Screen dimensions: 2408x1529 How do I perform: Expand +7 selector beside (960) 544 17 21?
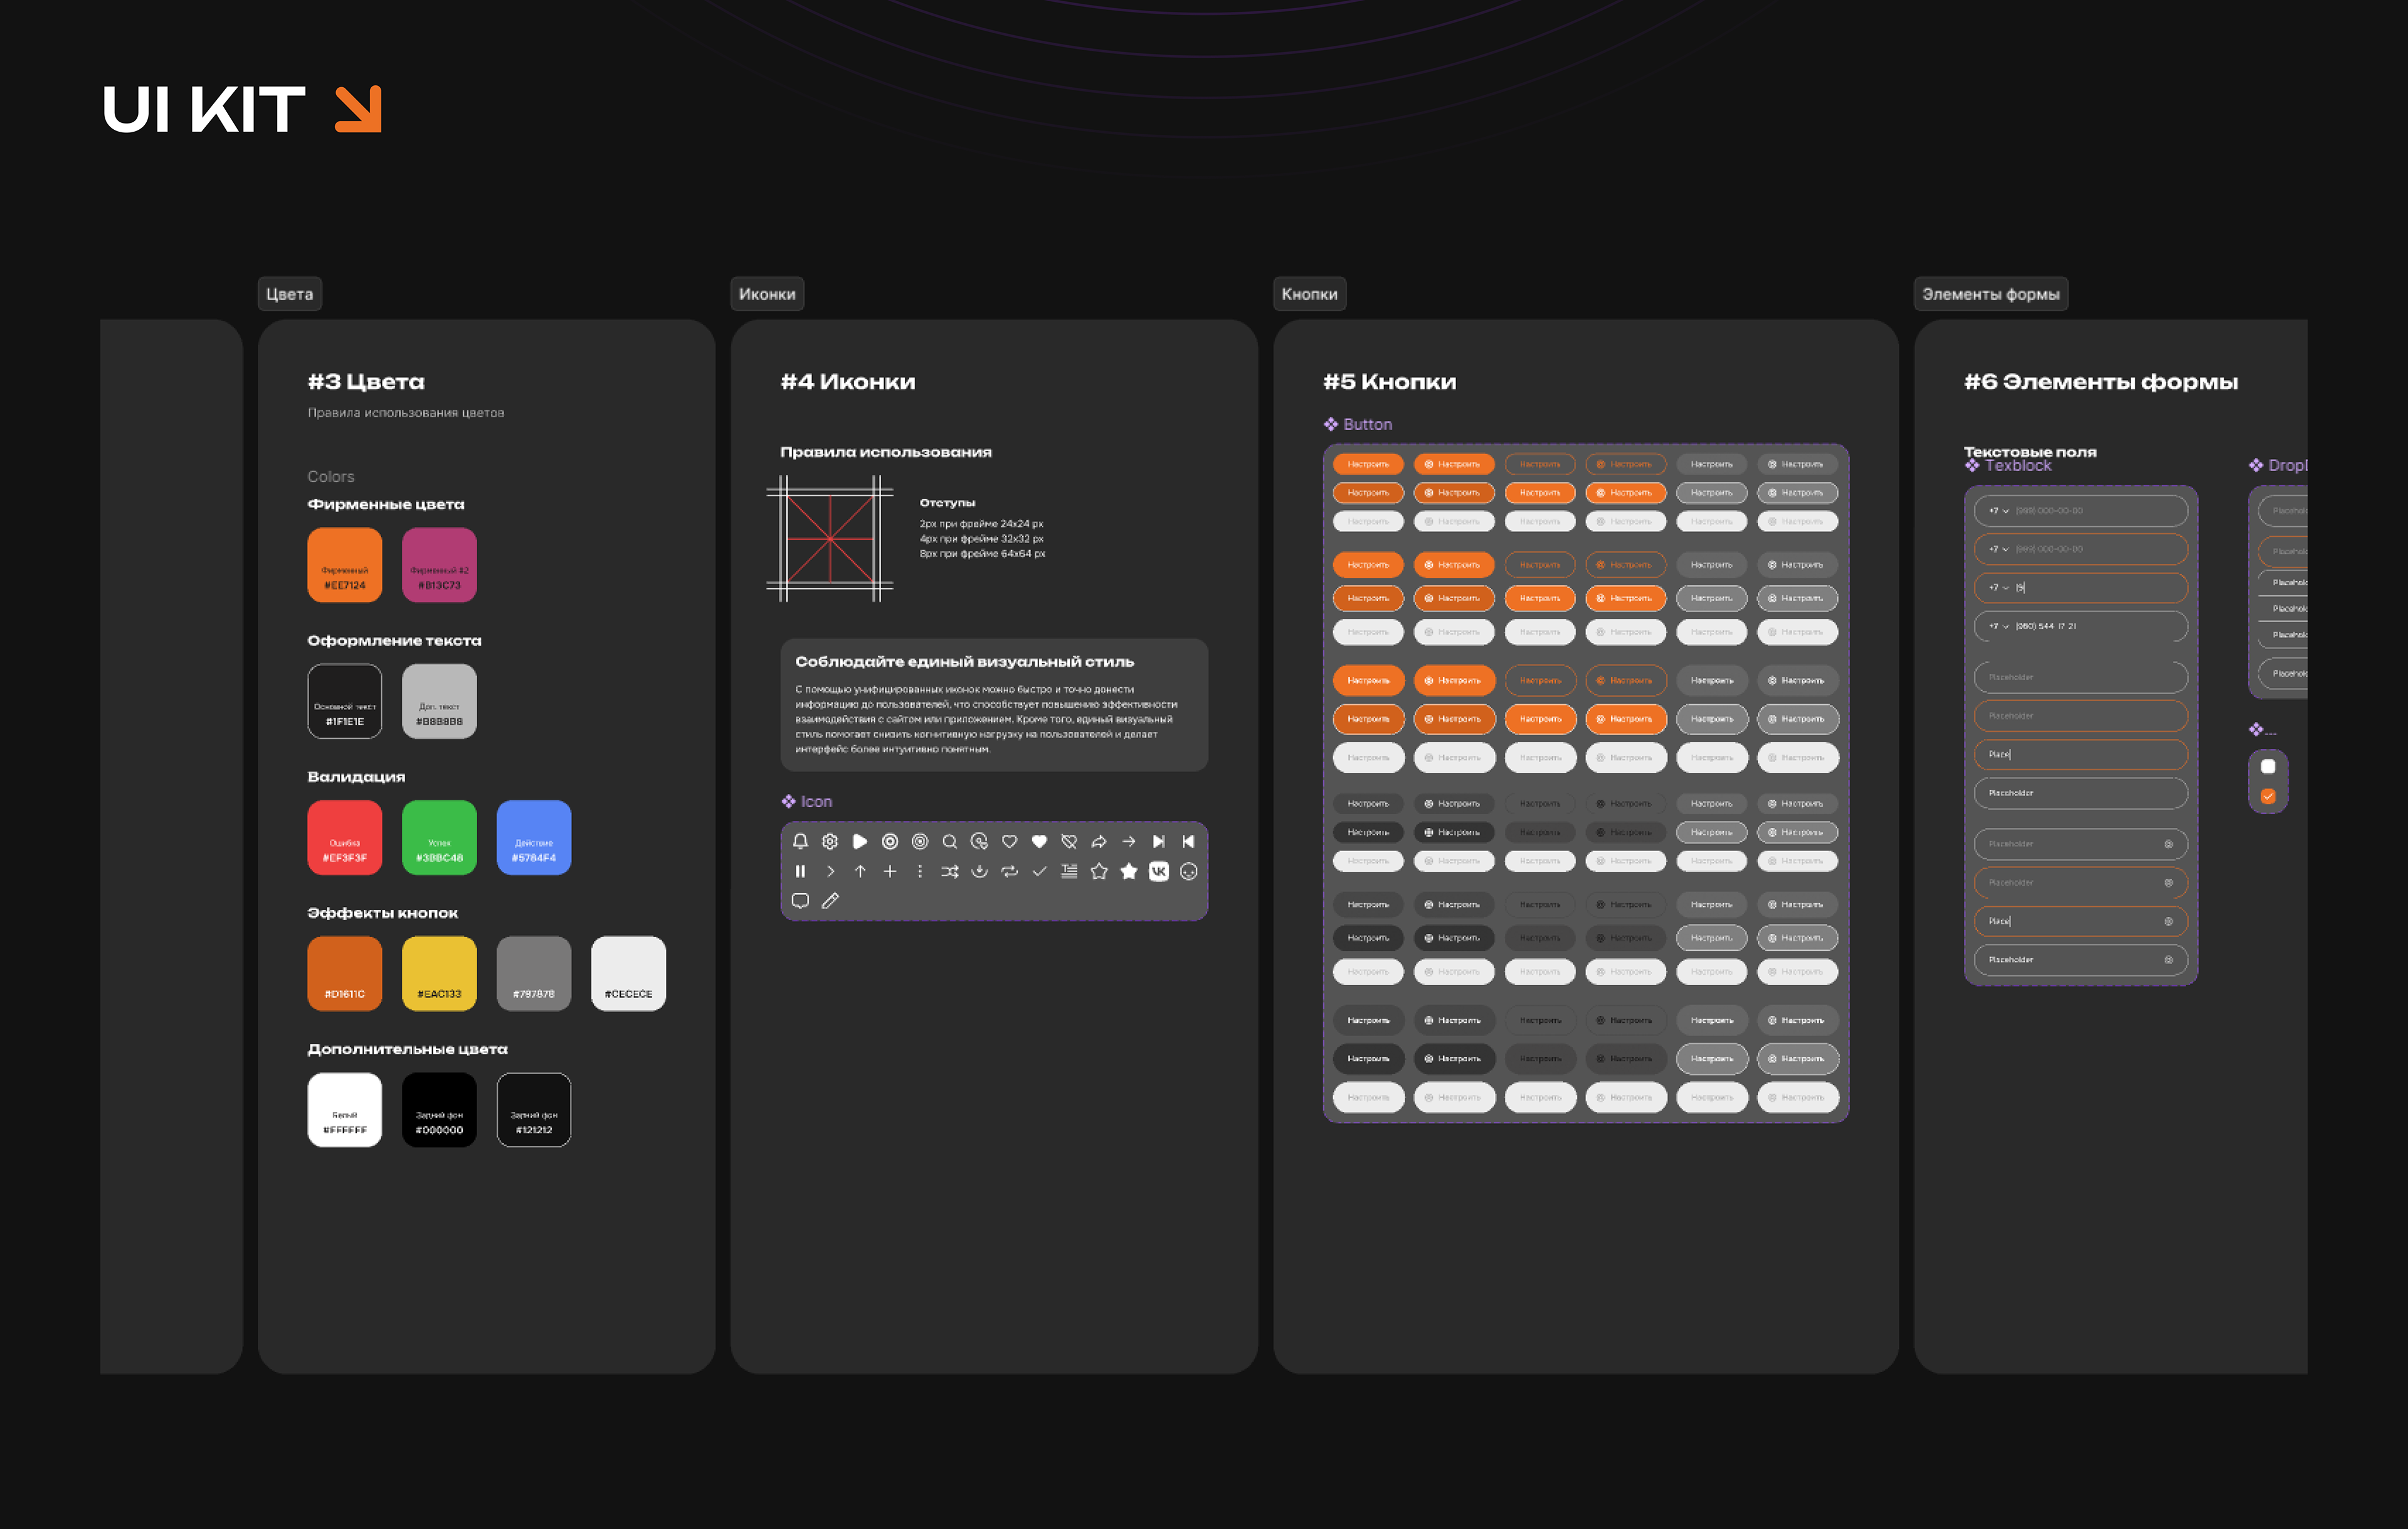pyautogui.click(x=1999, y=626)
